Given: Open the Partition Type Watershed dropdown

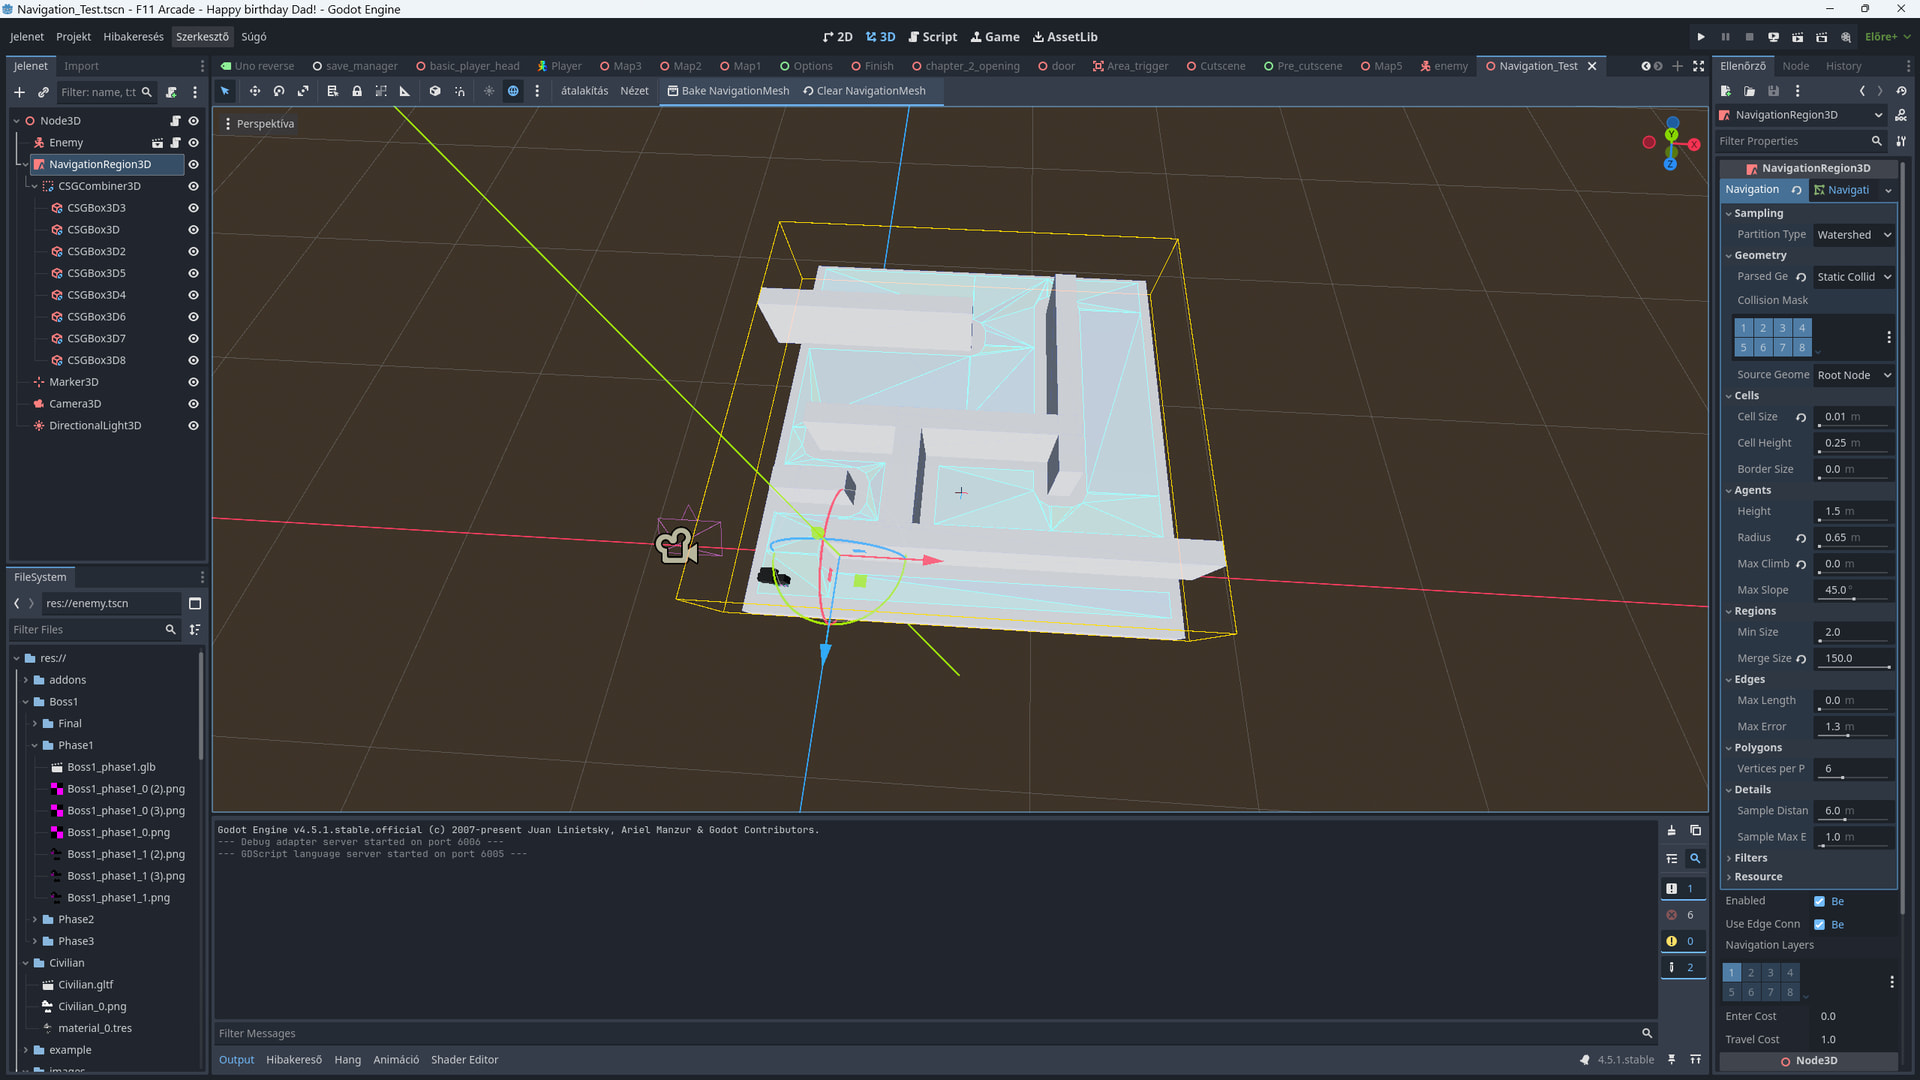Looking at the screenshot, I should pyautogui.click(x=1854, y=235).
